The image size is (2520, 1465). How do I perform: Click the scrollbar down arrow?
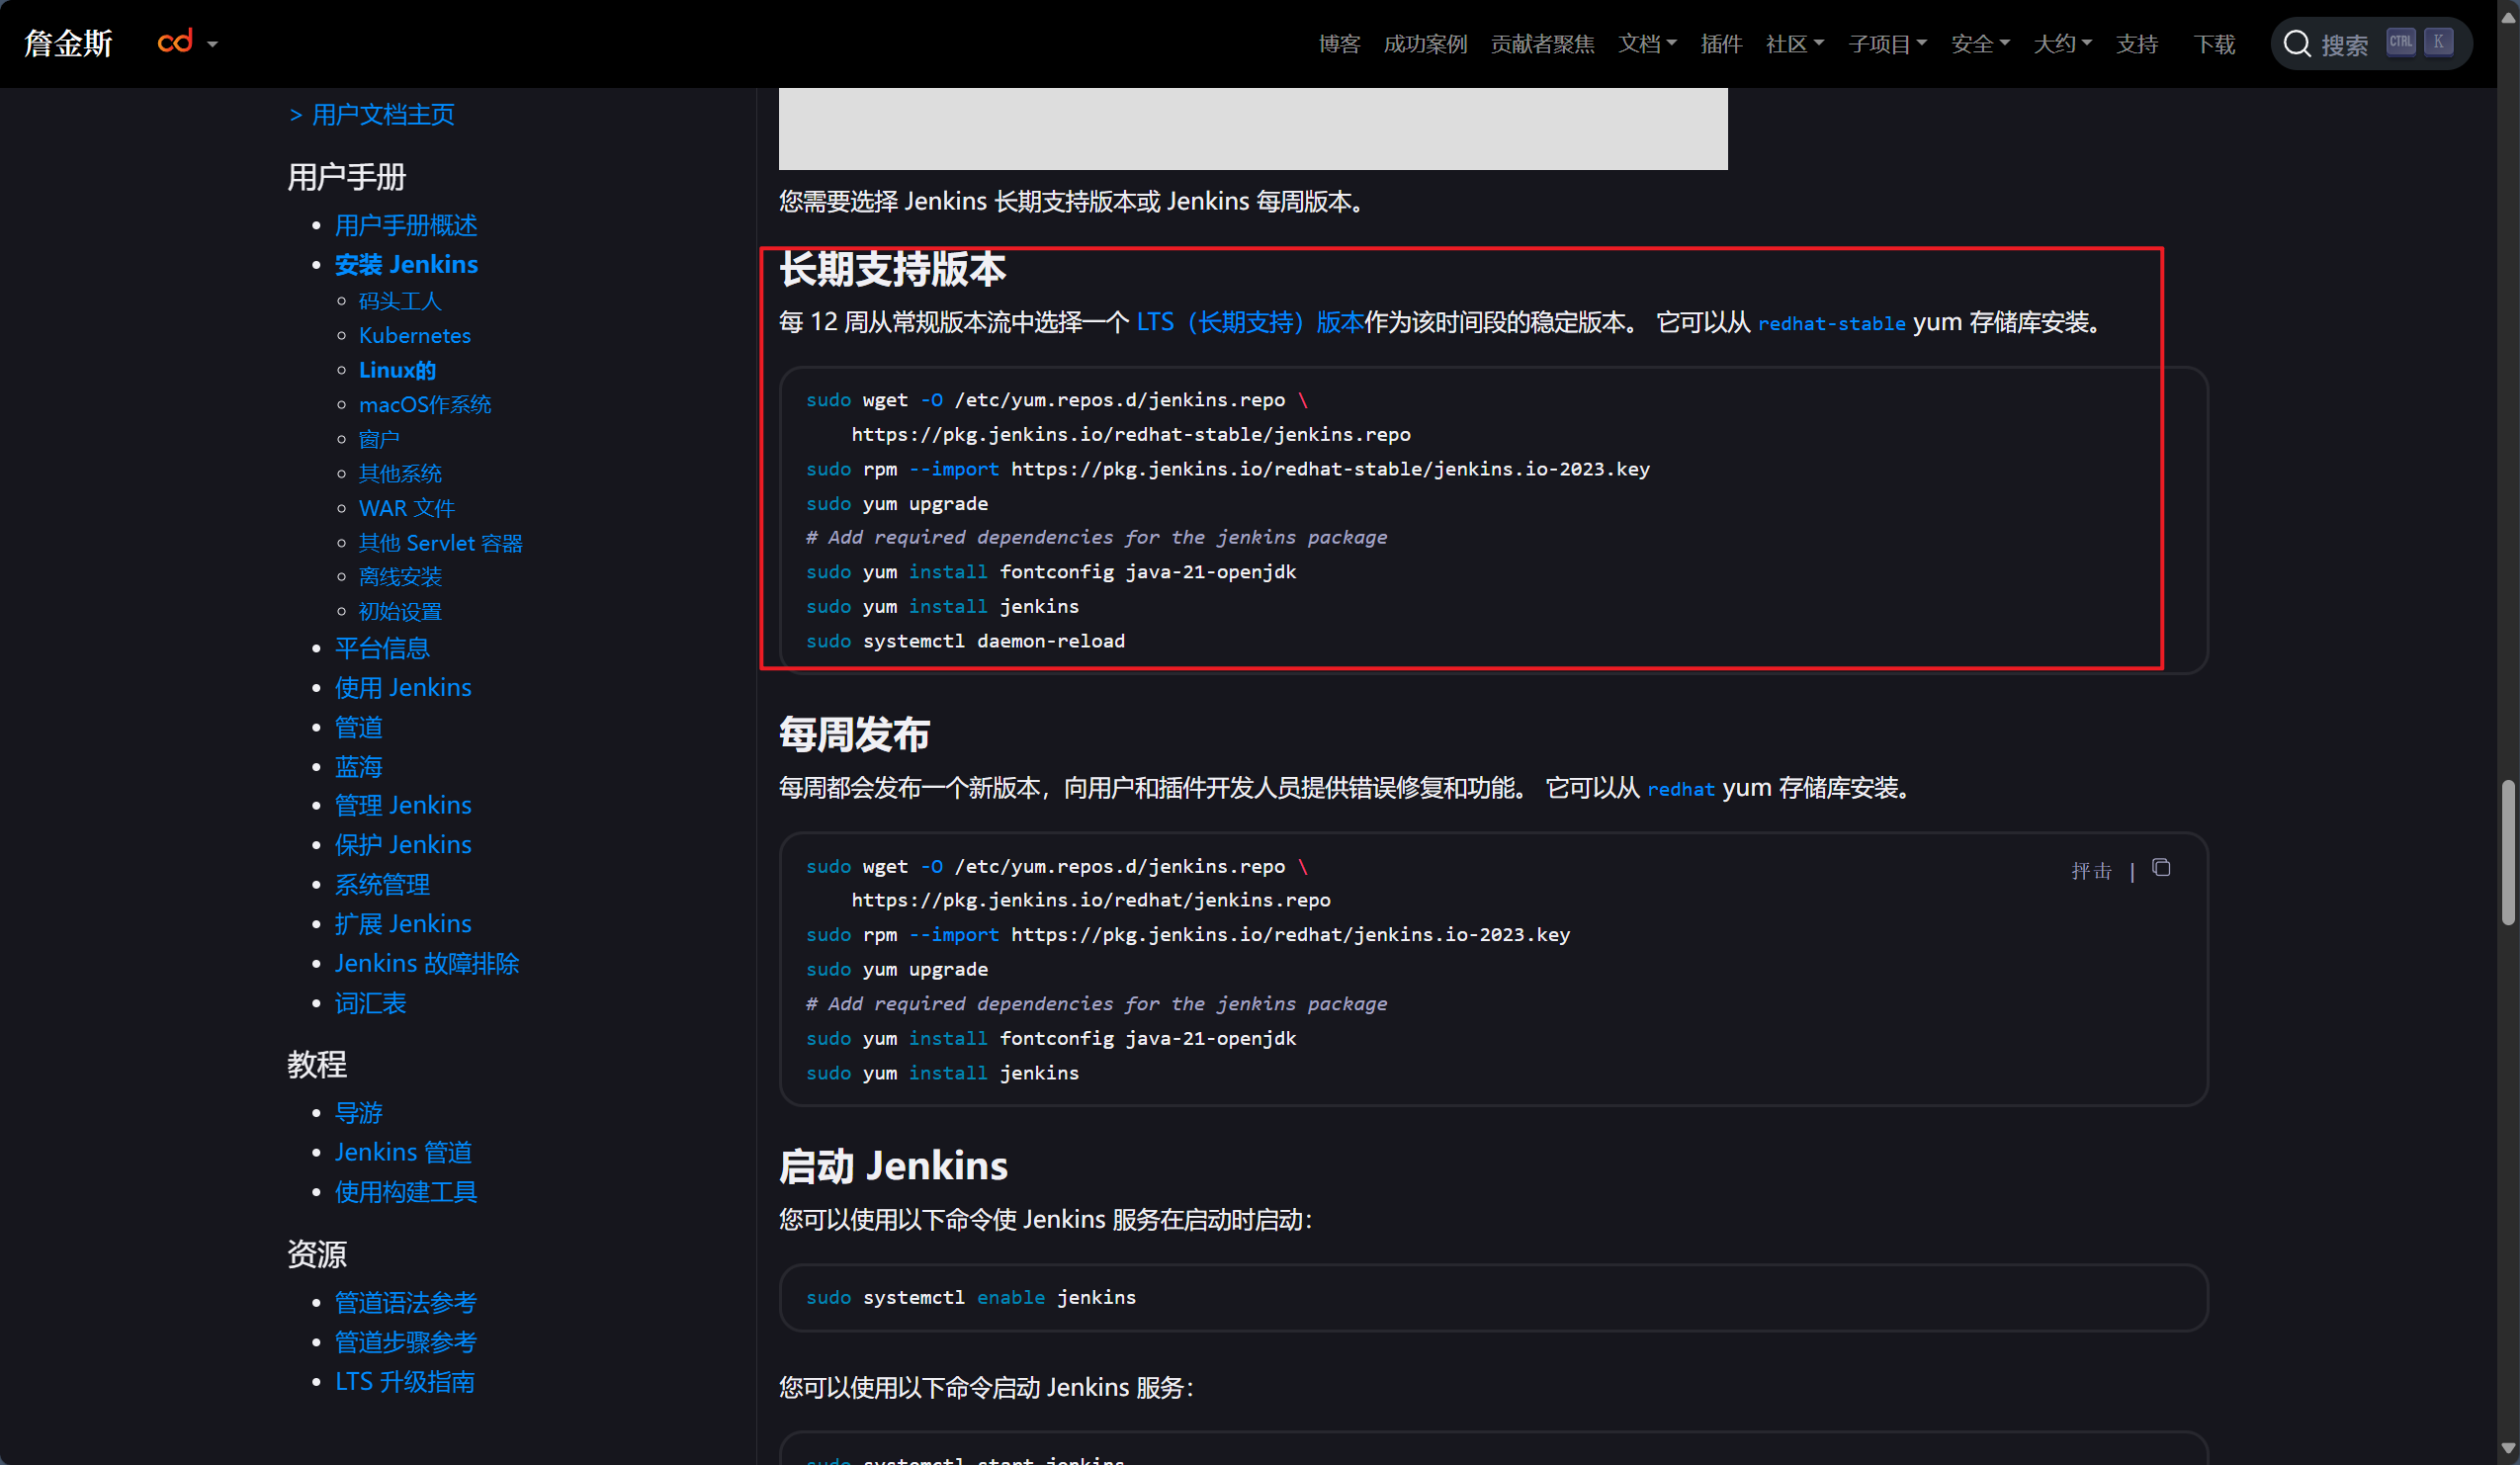2508,1448
